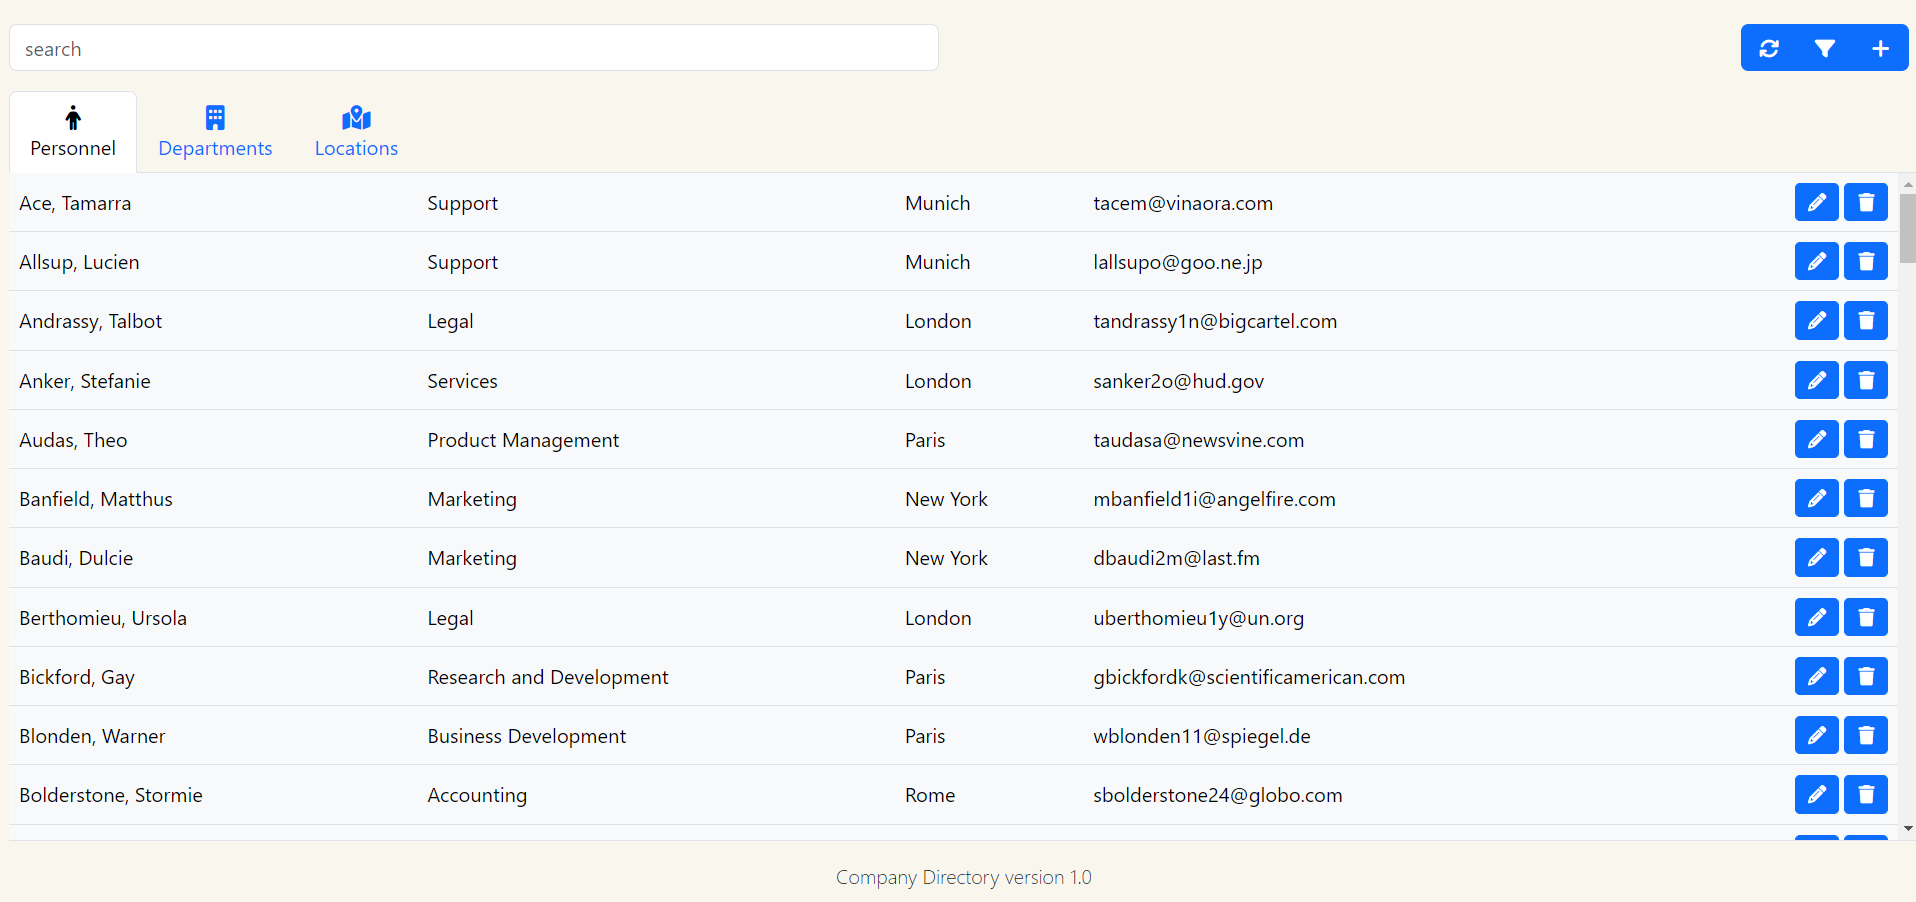Click email dbaudi2m@last.fm
This screenshot has width=1916, height=902.
coord(1176,558)
